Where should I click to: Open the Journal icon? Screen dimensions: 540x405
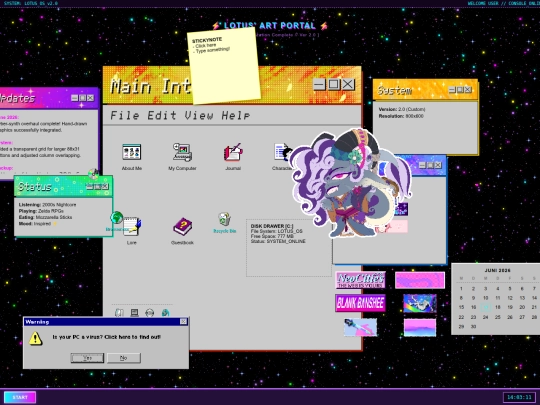coord(233,152)
